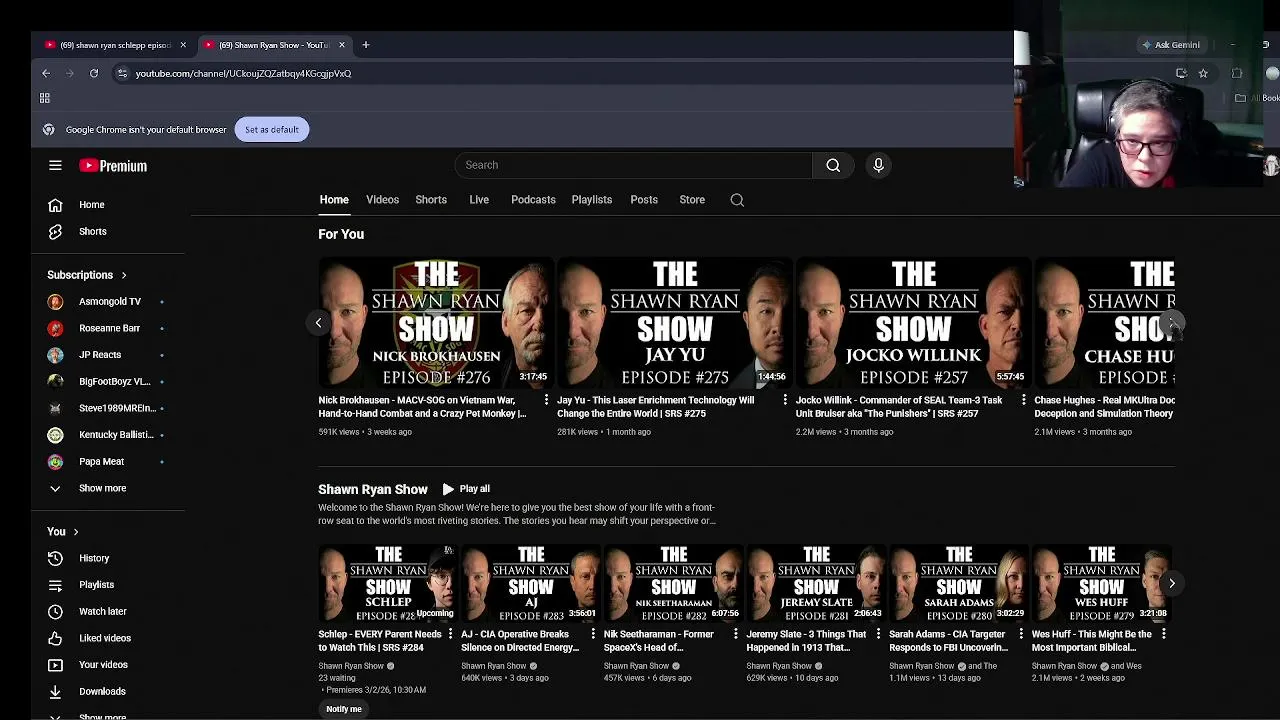The width and height of the screenshot is (1280, 720).
Task: Open Jeremy Slate video title link
Action: [806, 641]
